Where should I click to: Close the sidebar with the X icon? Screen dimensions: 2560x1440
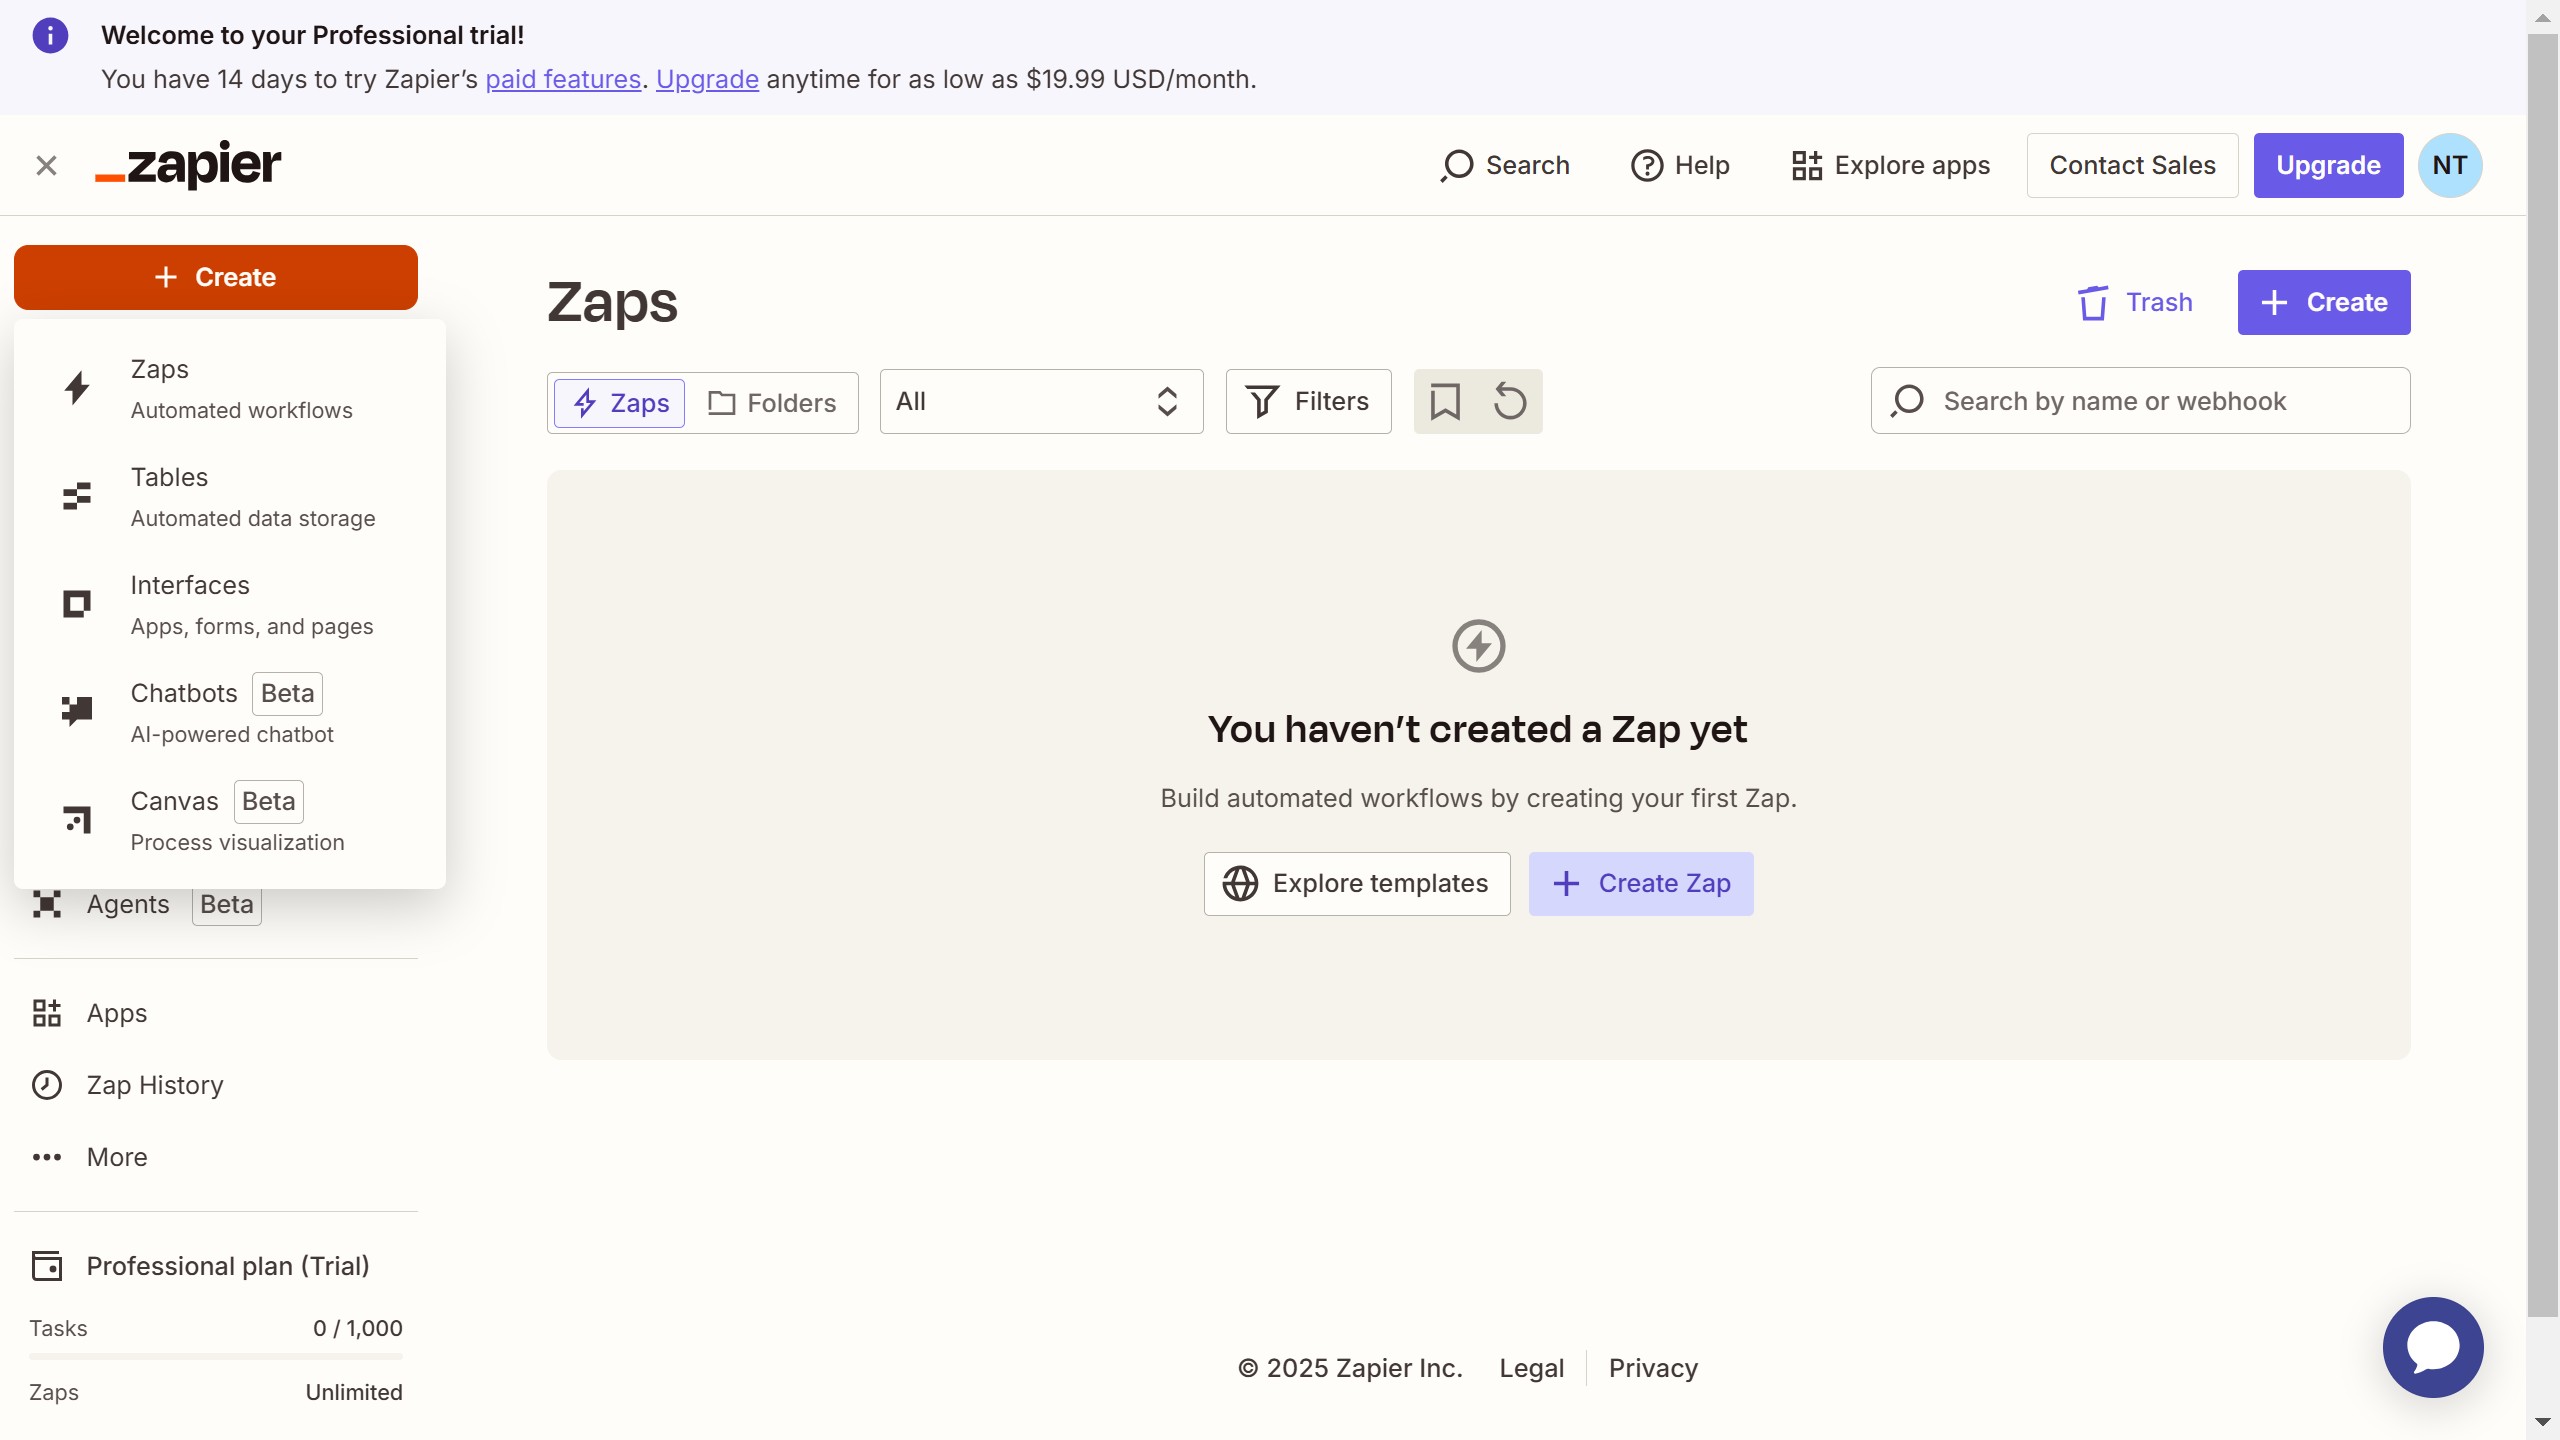point(46,165)
